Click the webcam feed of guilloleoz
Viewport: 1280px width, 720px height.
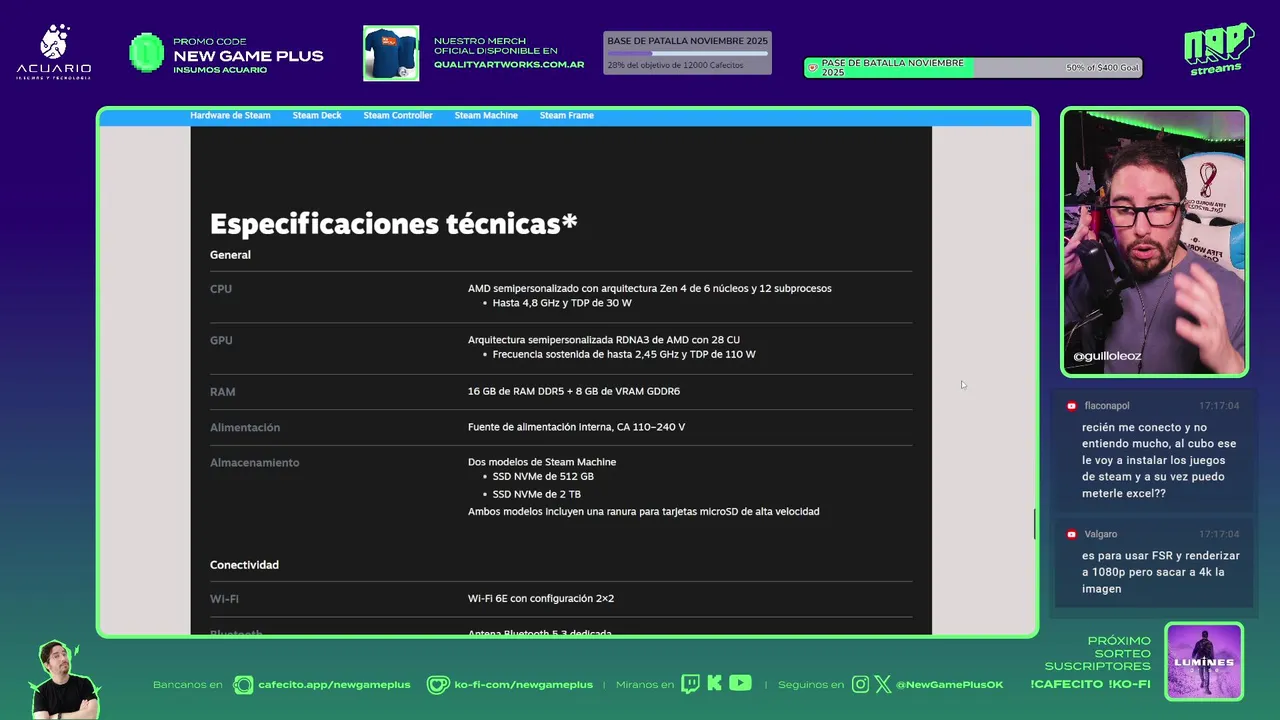(x=1154, y=242)
